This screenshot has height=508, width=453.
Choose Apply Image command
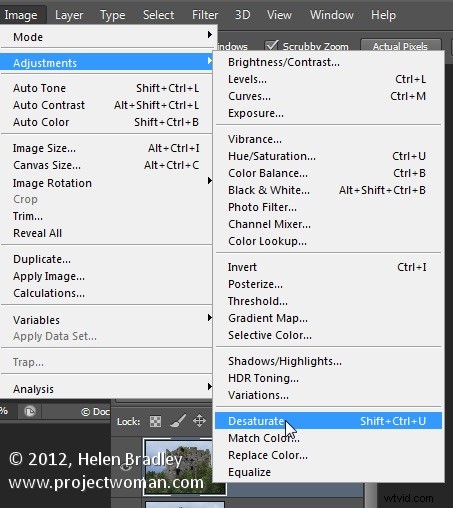click(107, 276)
